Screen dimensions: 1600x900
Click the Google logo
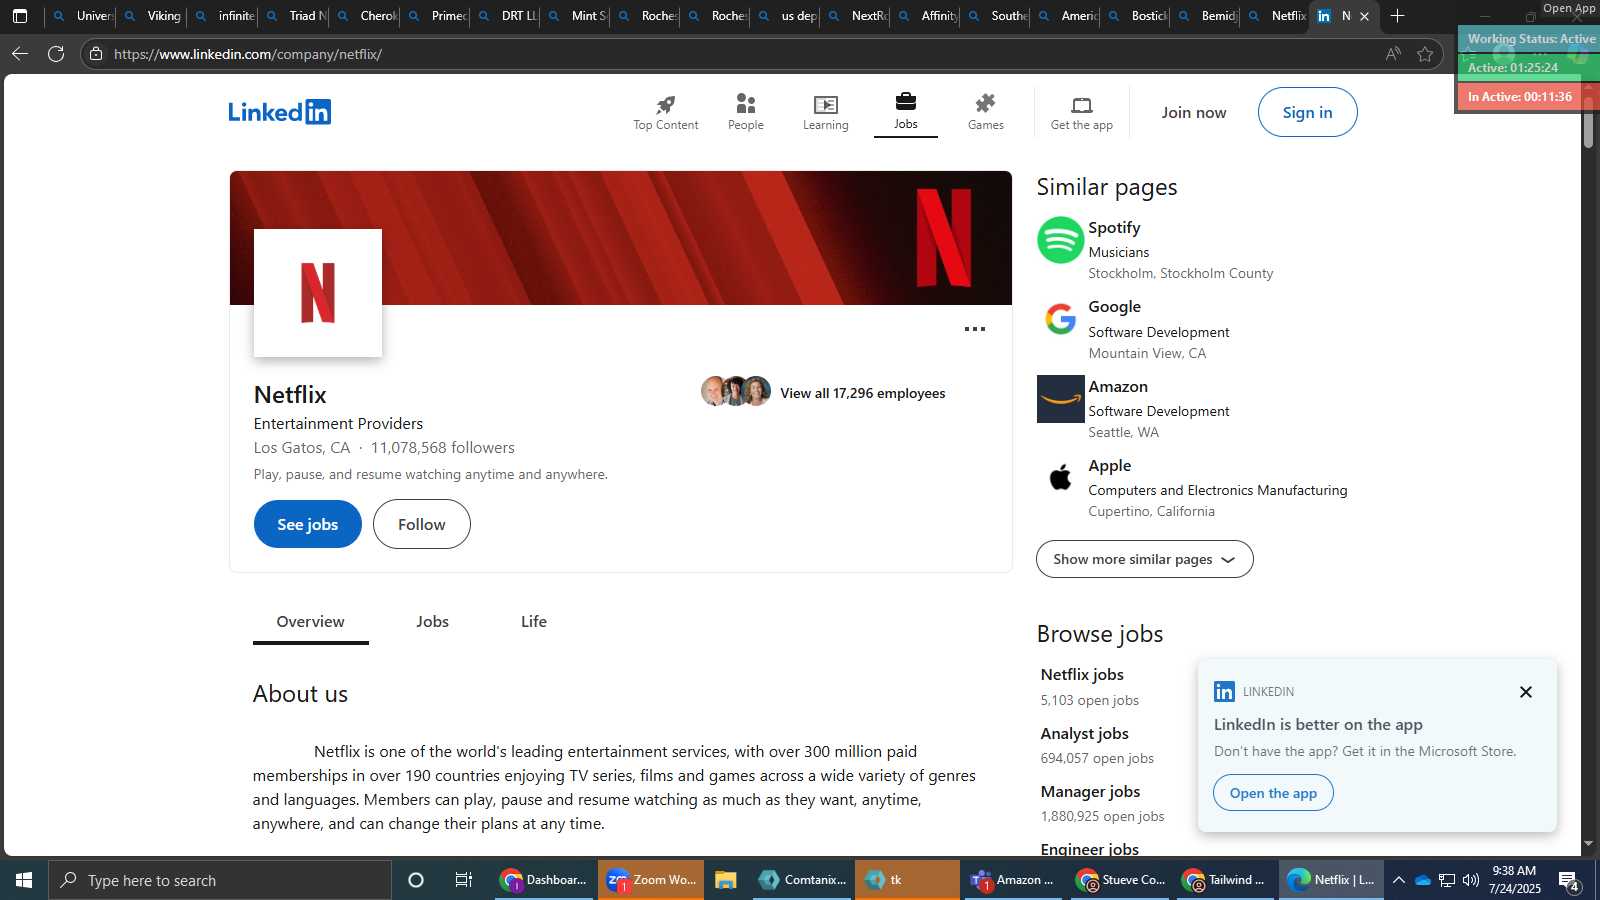(x=1060, y=319)
